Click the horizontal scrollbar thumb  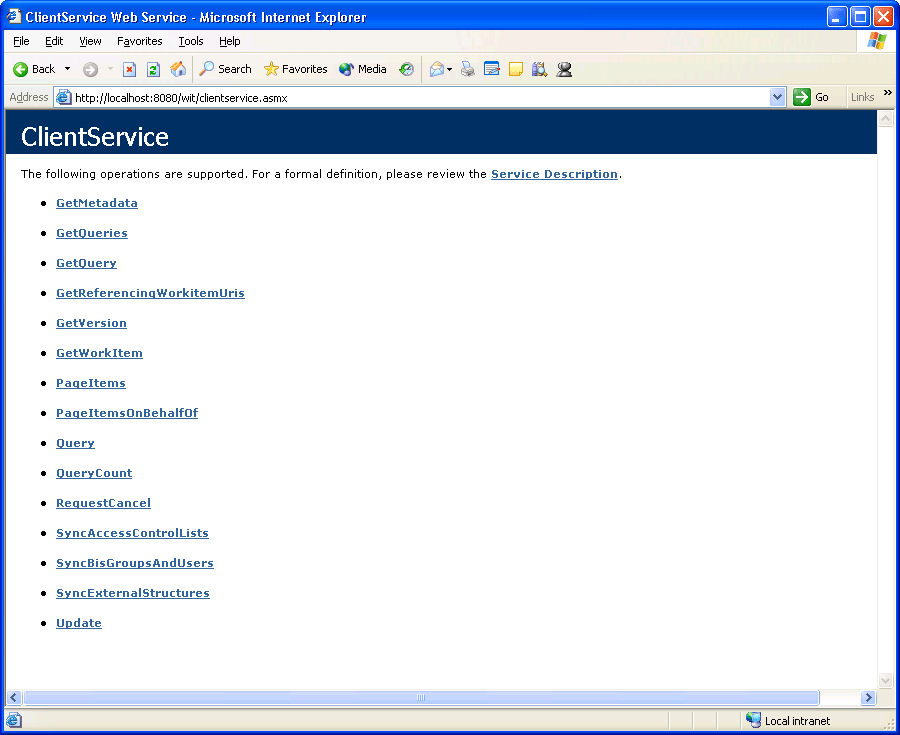click(x=420, y=697)
